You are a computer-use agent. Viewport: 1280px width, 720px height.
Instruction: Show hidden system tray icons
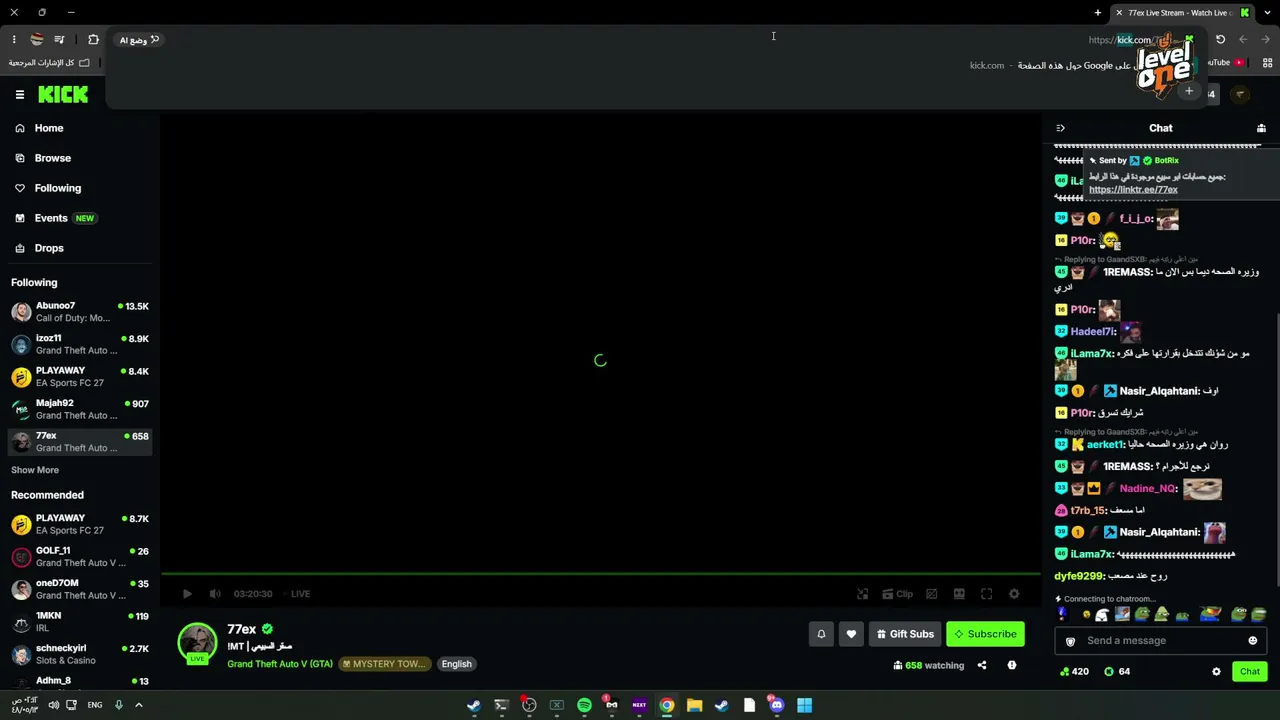click(139, 705)
